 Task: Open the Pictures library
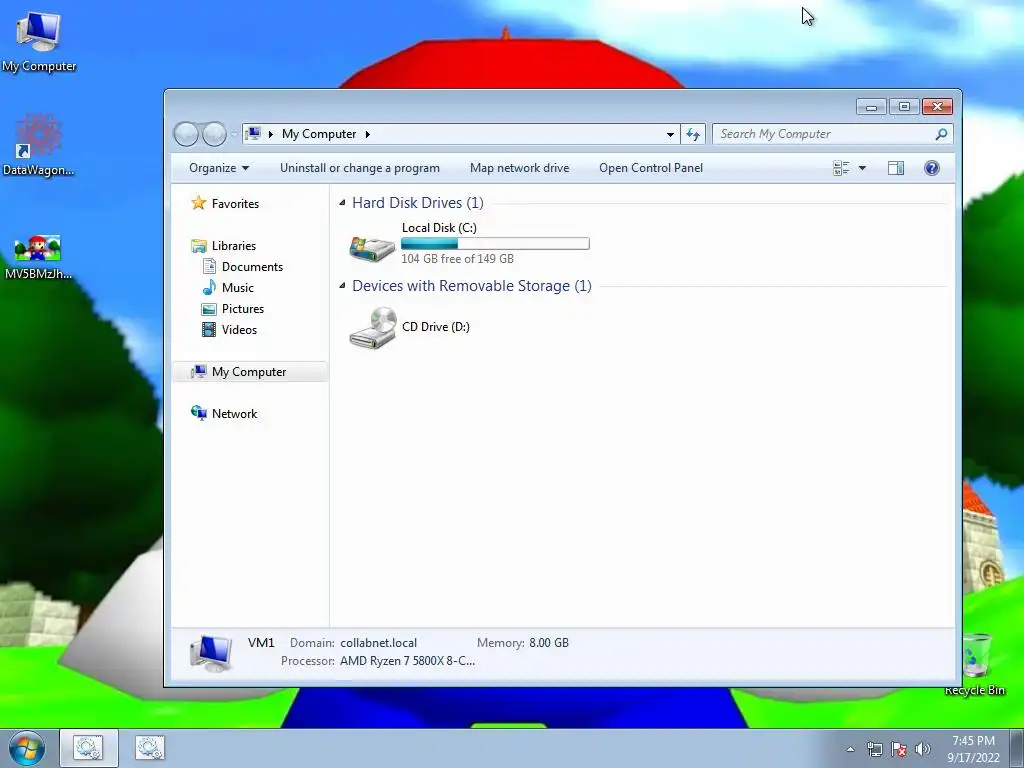point(233,309)
